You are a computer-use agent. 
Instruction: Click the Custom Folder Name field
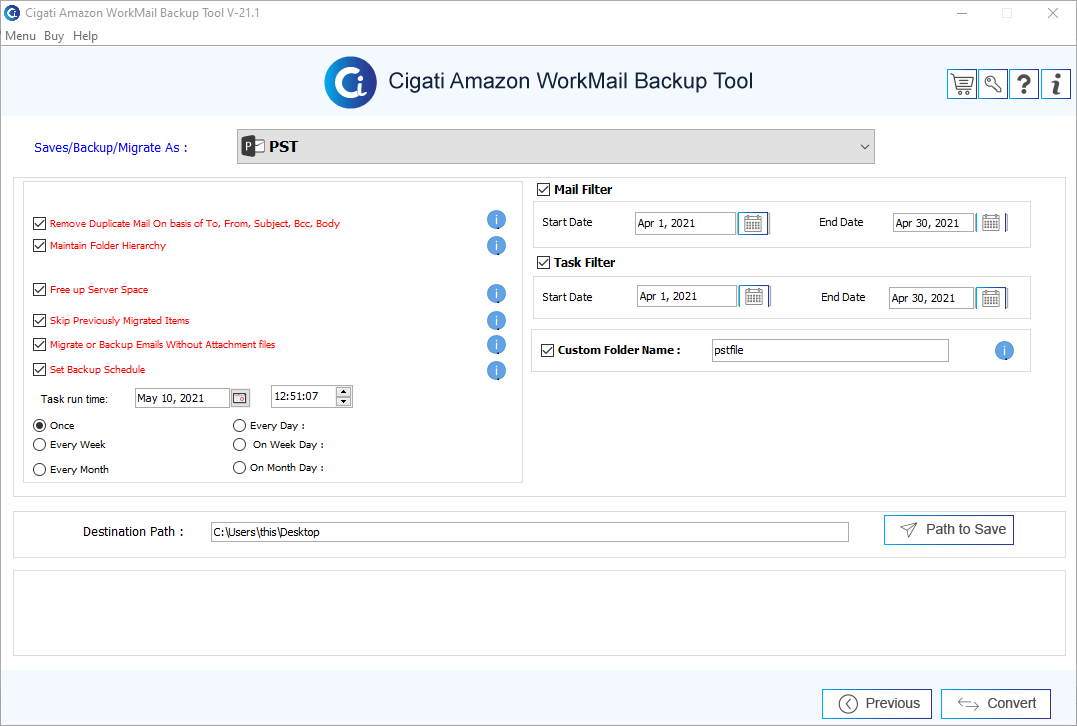point(830,350)
